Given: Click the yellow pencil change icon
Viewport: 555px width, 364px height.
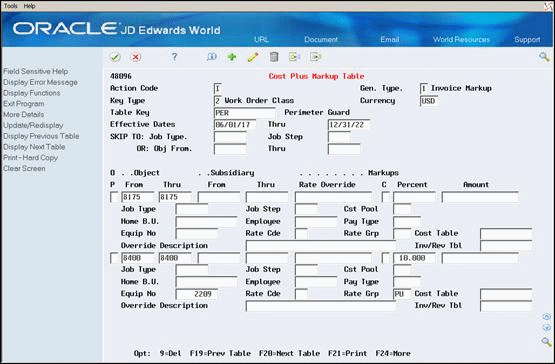Looking at the screenshot, I should pos(253,57).
